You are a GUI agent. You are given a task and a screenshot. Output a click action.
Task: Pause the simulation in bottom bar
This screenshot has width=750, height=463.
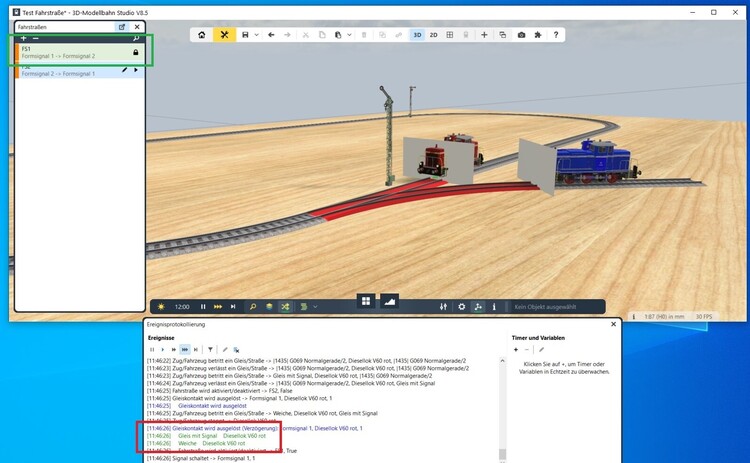203,307
